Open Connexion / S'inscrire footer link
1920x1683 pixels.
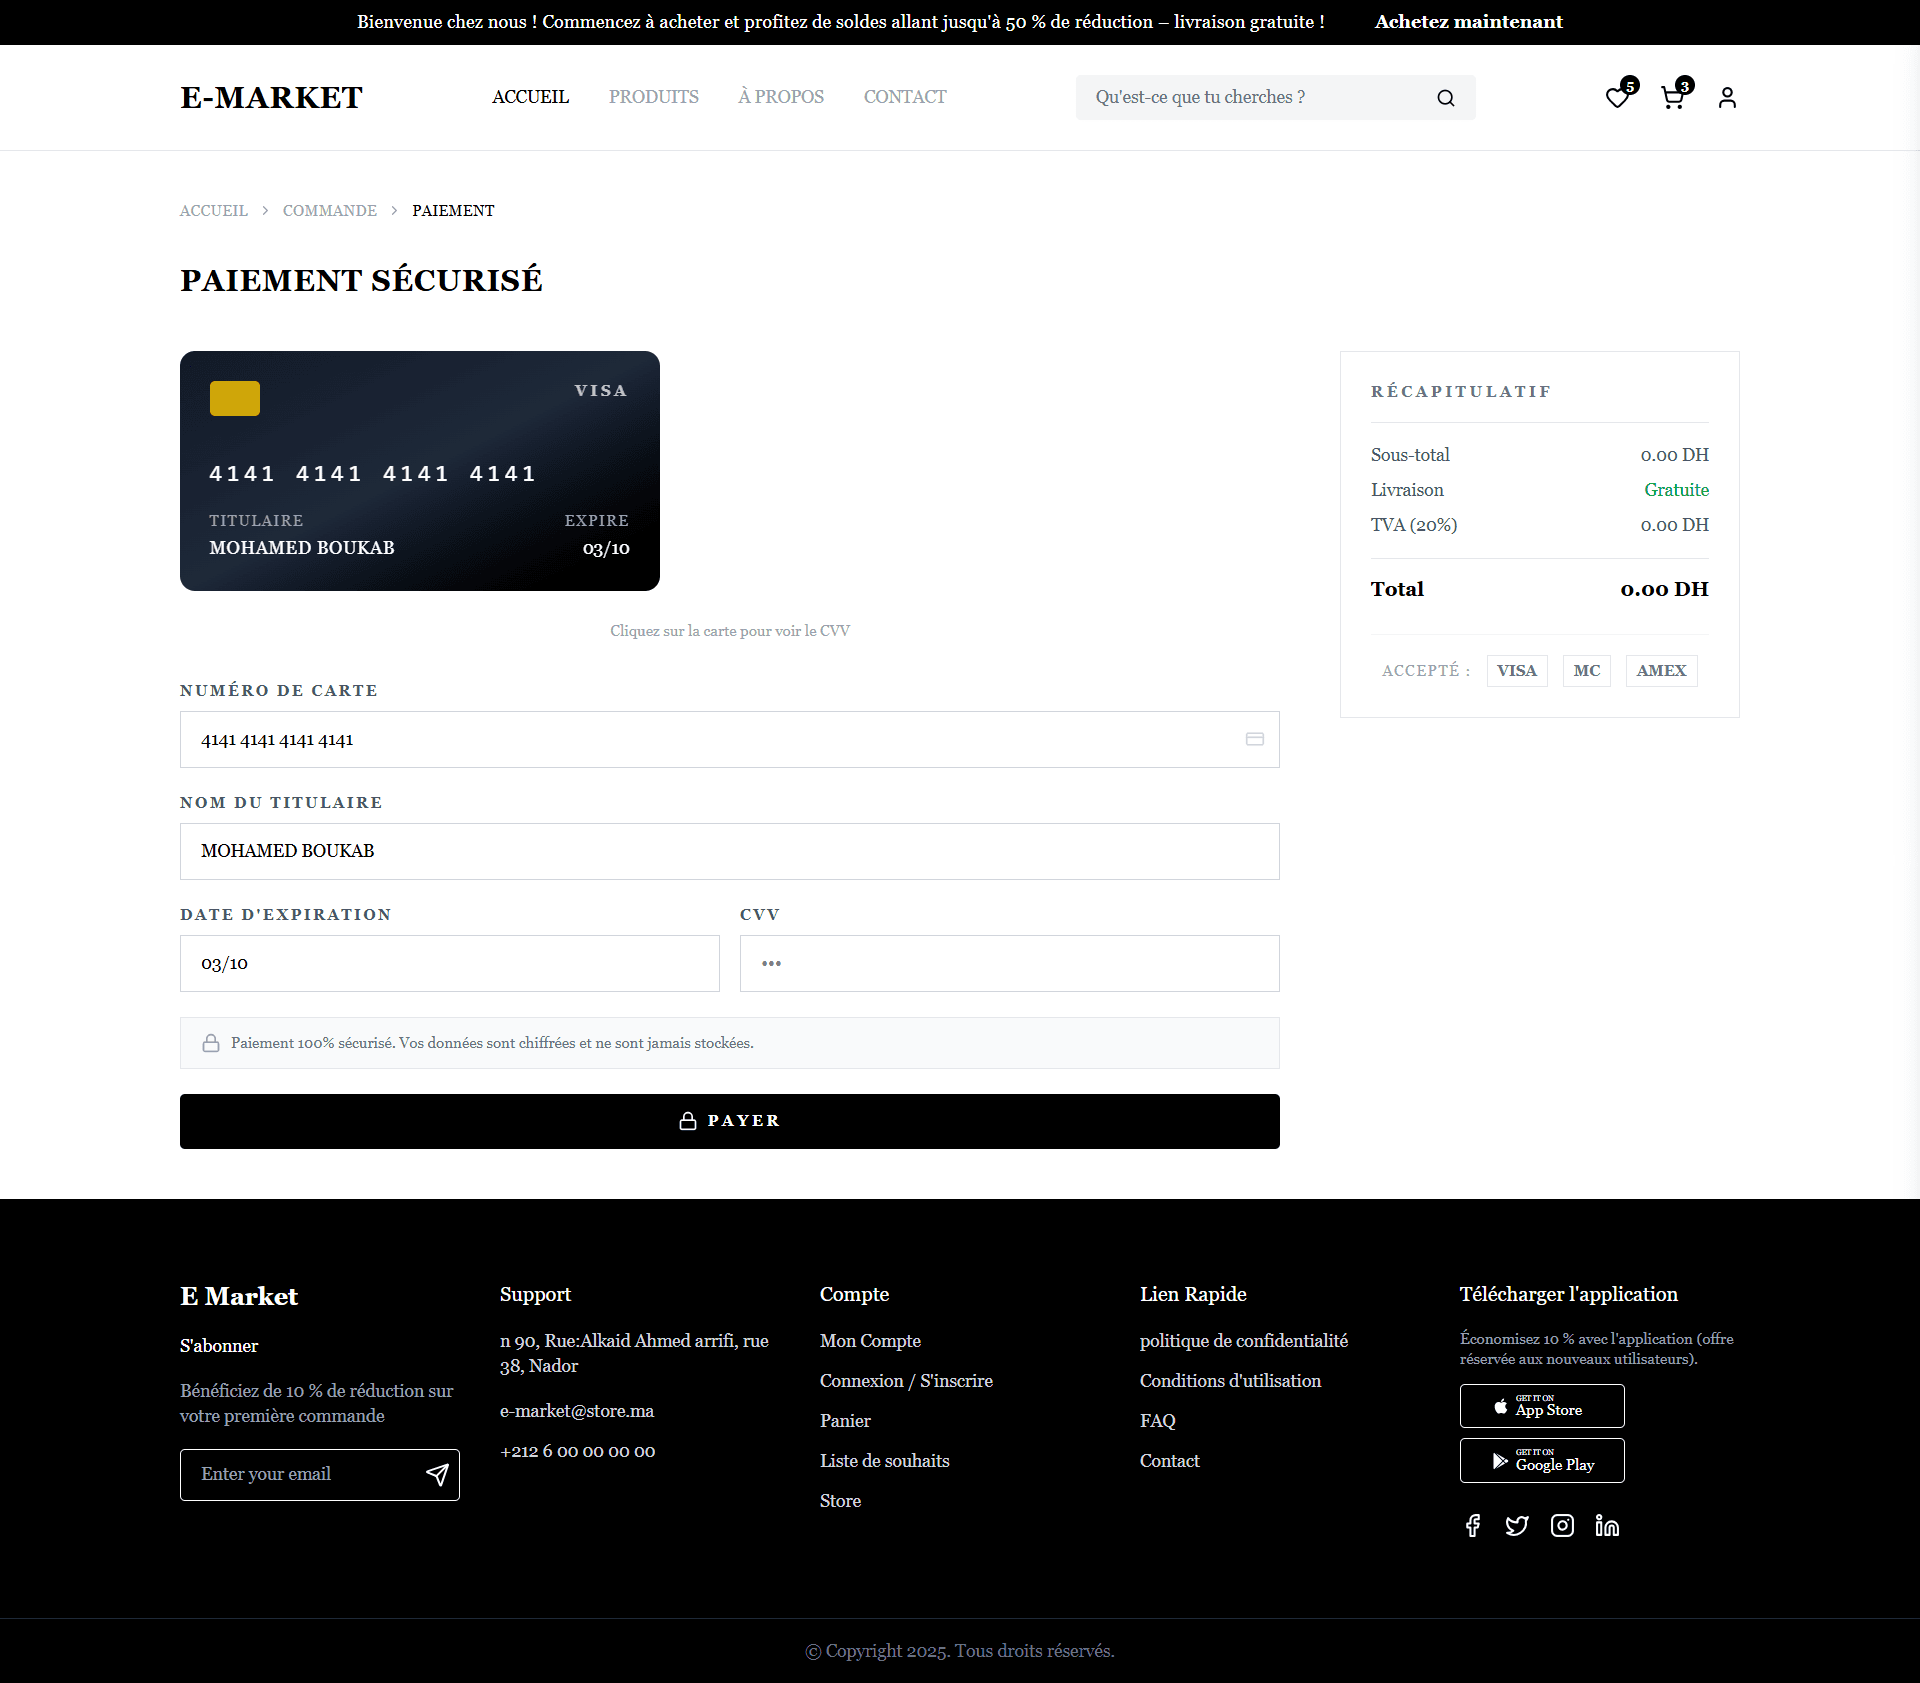point(906,1381)
